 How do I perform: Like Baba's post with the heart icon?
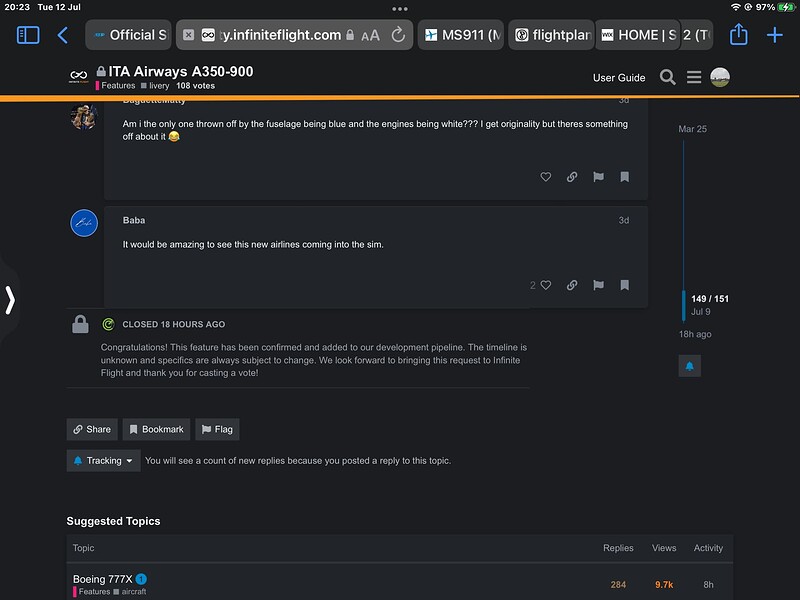(x=545, y=285)
